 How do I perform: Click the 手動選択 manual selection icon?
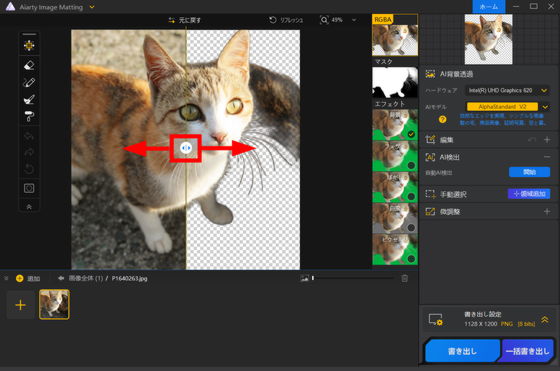pyautogui.click(x=430, y=194)
